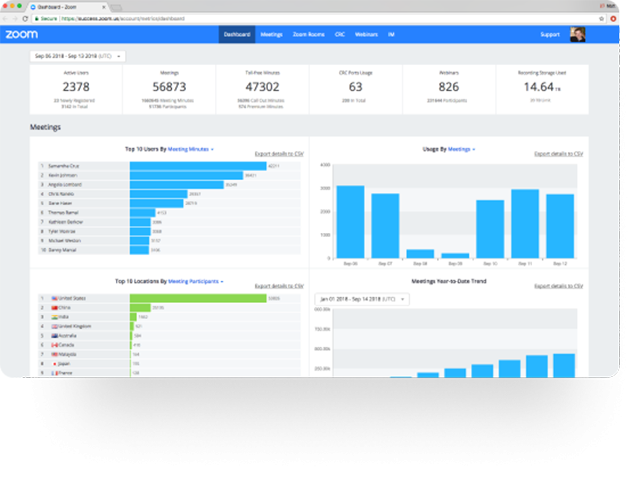Click the Webinars count 826
Image resolution: width=640 pixels, height=479 pixels.
click(449, 87)
